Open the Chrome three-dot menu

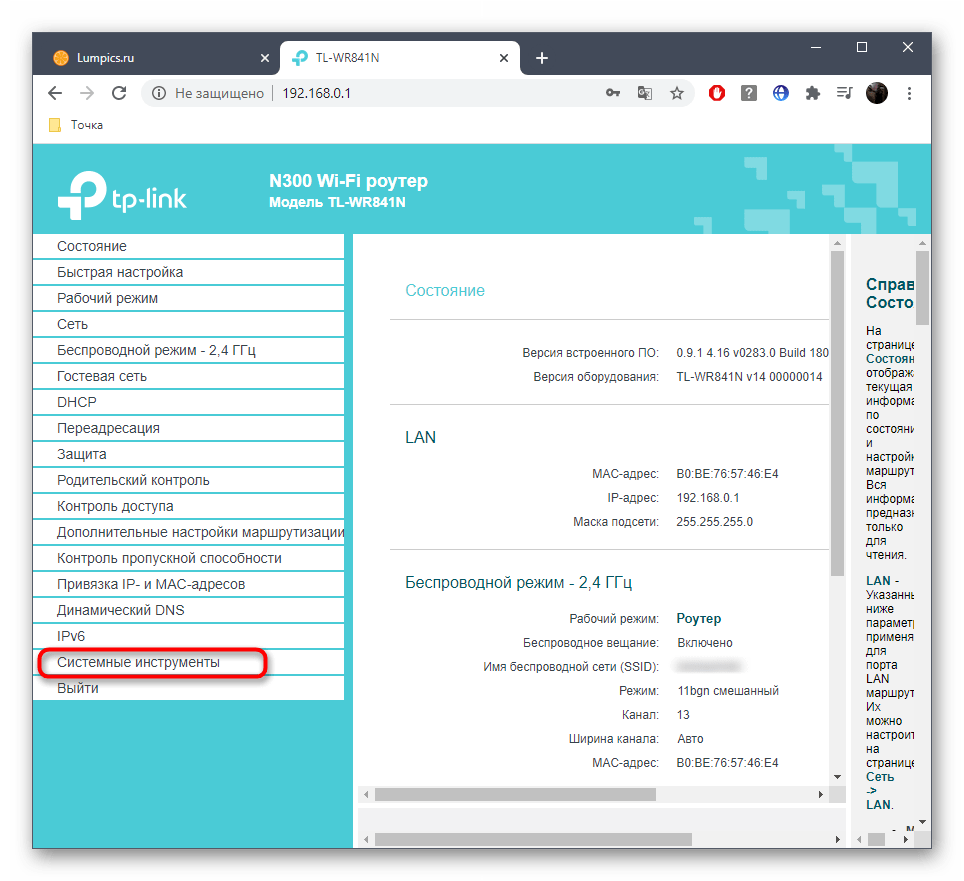[x=909, y=93]
